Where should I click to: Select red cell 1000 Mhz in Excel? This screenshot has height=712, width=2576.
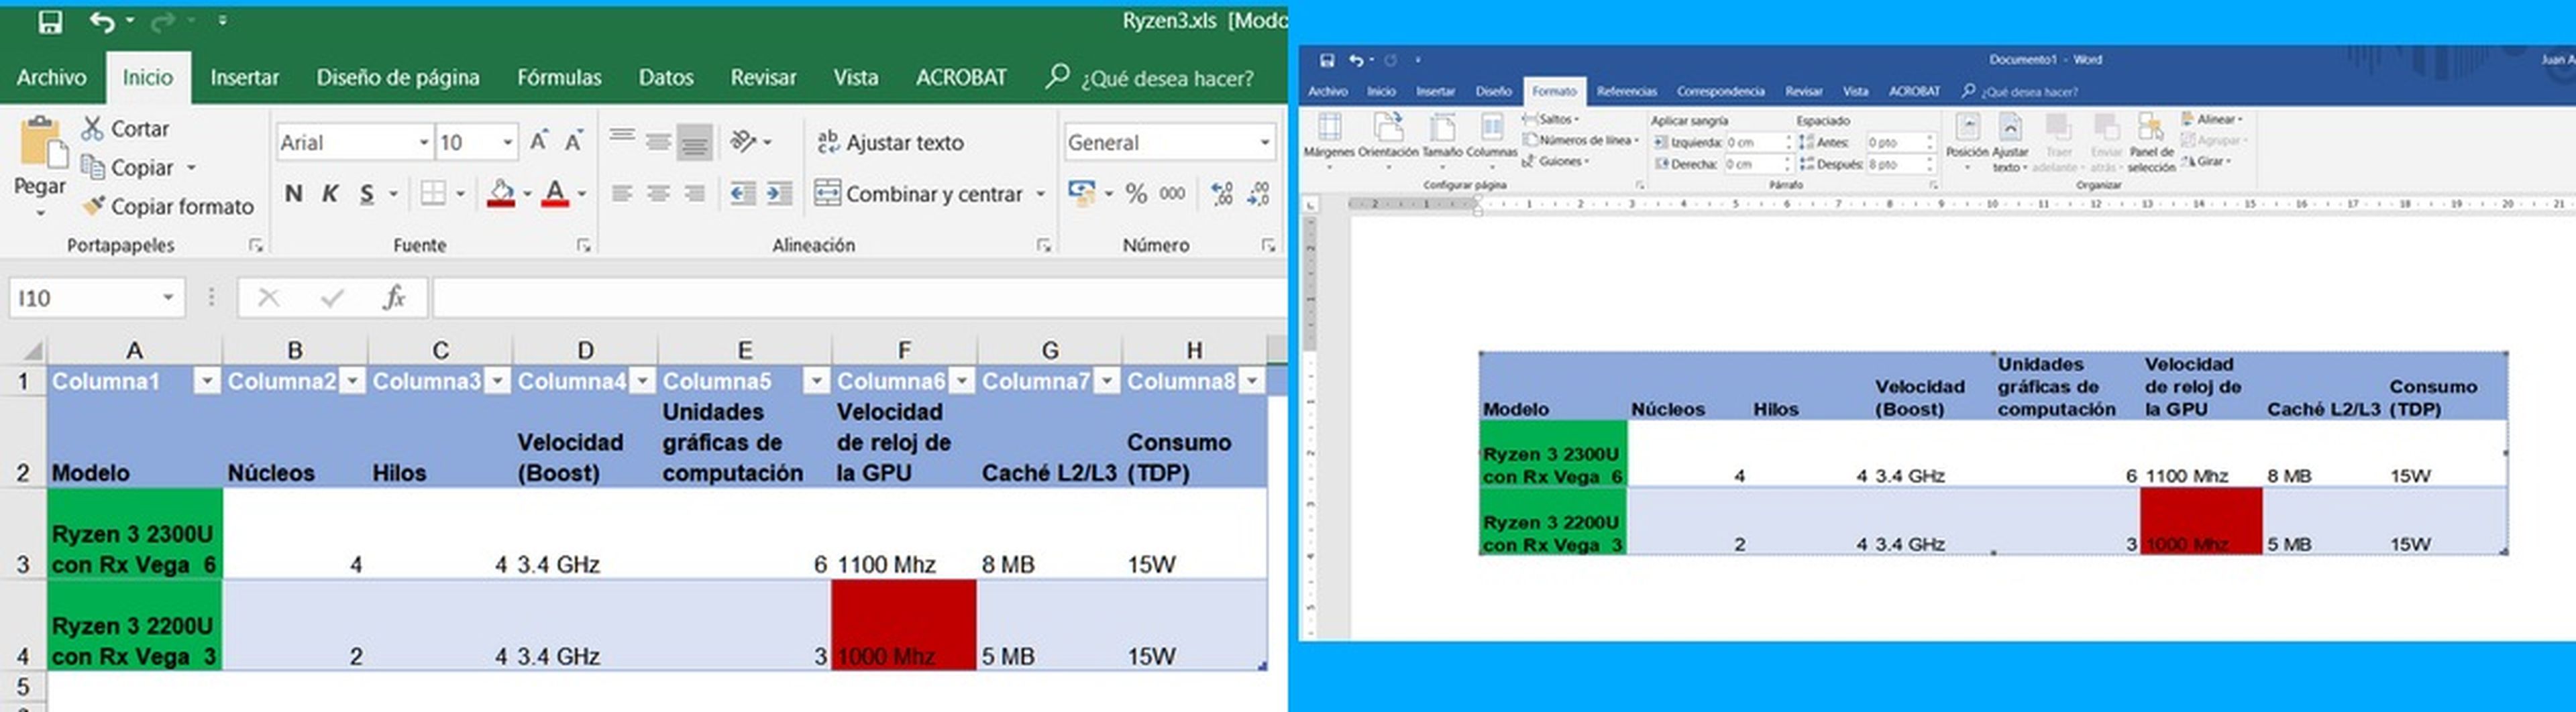(x=904, y=625)
